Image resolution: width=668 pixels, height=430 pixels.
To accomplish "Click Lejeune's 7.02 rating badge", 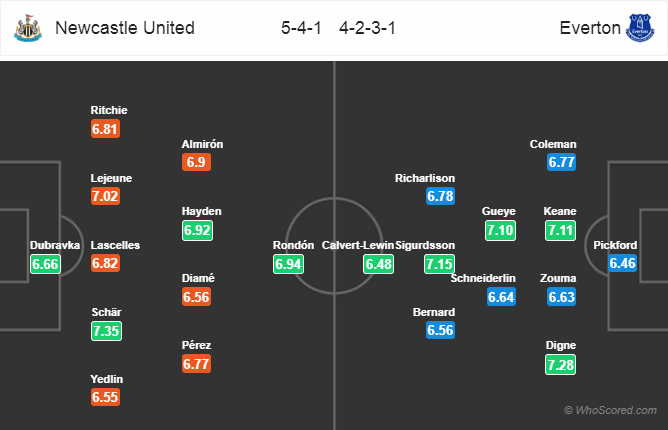I will (106, 197).
